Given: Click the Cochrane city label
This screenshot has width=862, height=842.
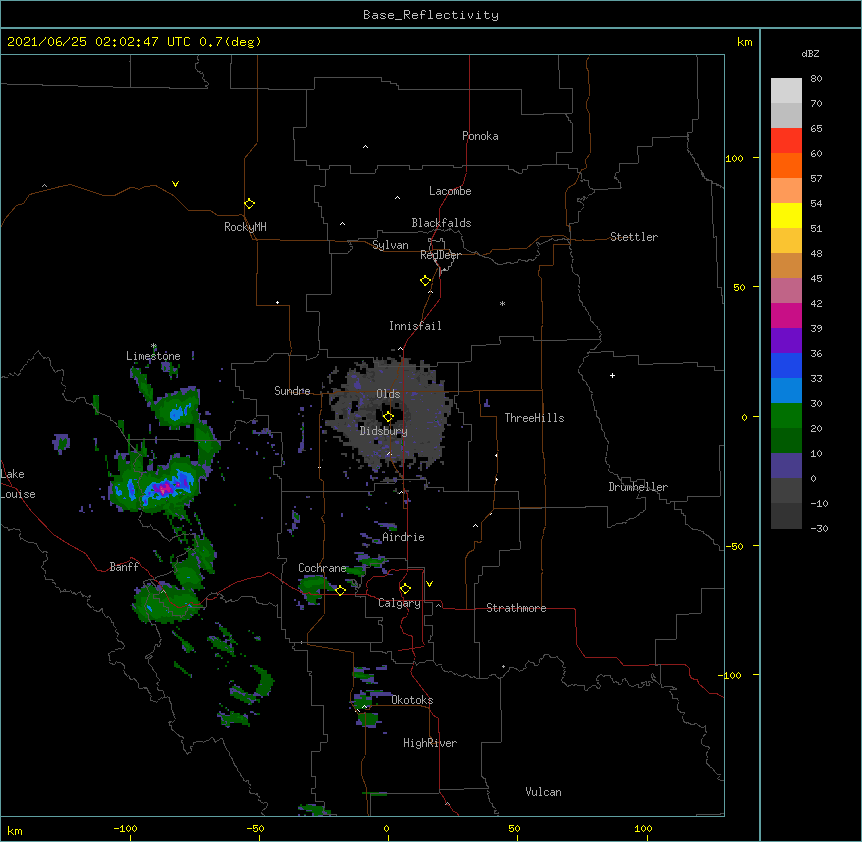Looking at the screenshot, I should (x=322, y=568).
